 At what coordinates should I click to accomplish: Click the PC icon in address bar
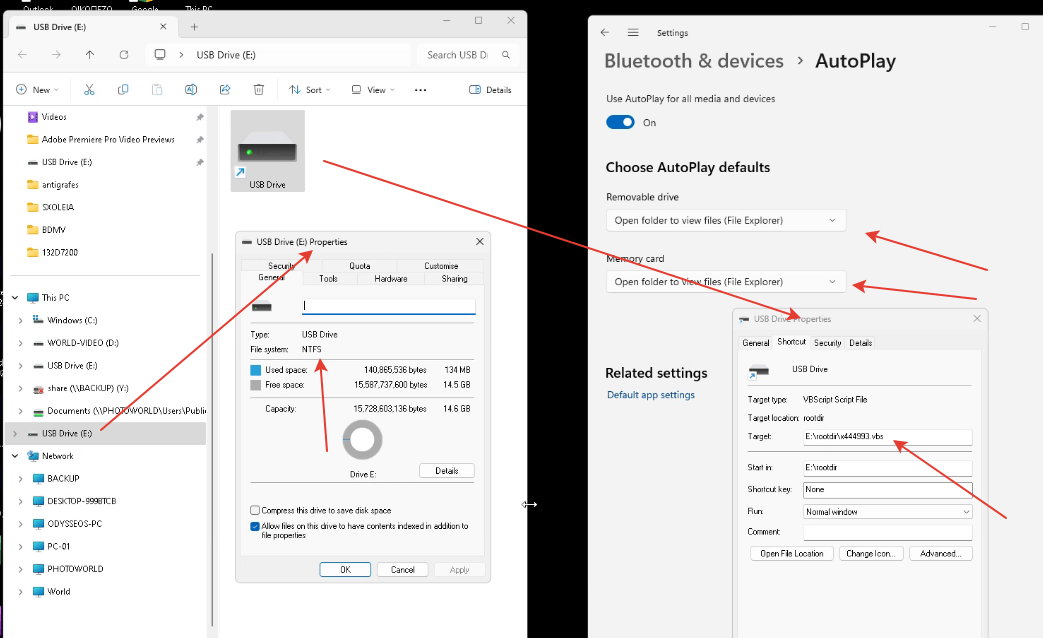(x=160, y=55)
